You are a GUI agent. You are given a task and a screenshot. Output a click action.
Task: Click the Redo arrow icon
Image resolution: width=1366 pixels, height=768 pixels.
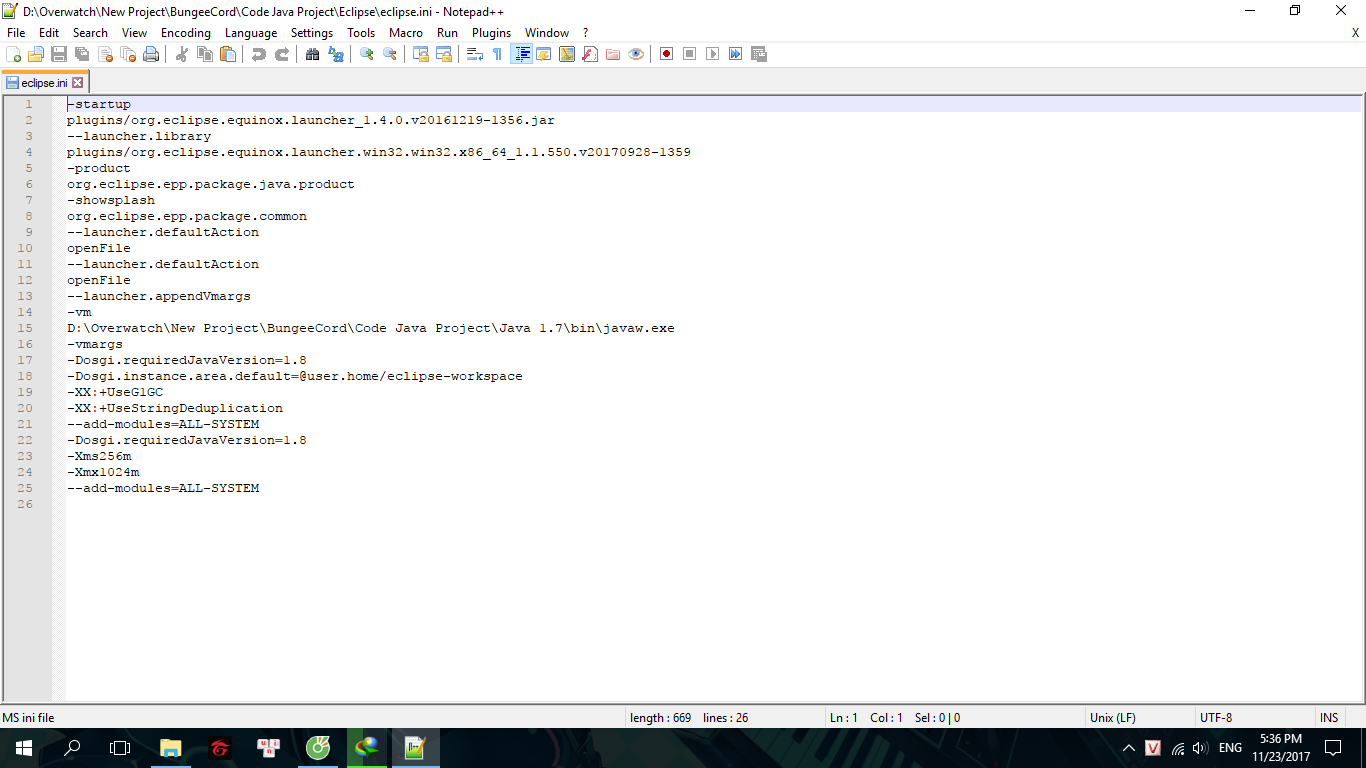point(282,54)
